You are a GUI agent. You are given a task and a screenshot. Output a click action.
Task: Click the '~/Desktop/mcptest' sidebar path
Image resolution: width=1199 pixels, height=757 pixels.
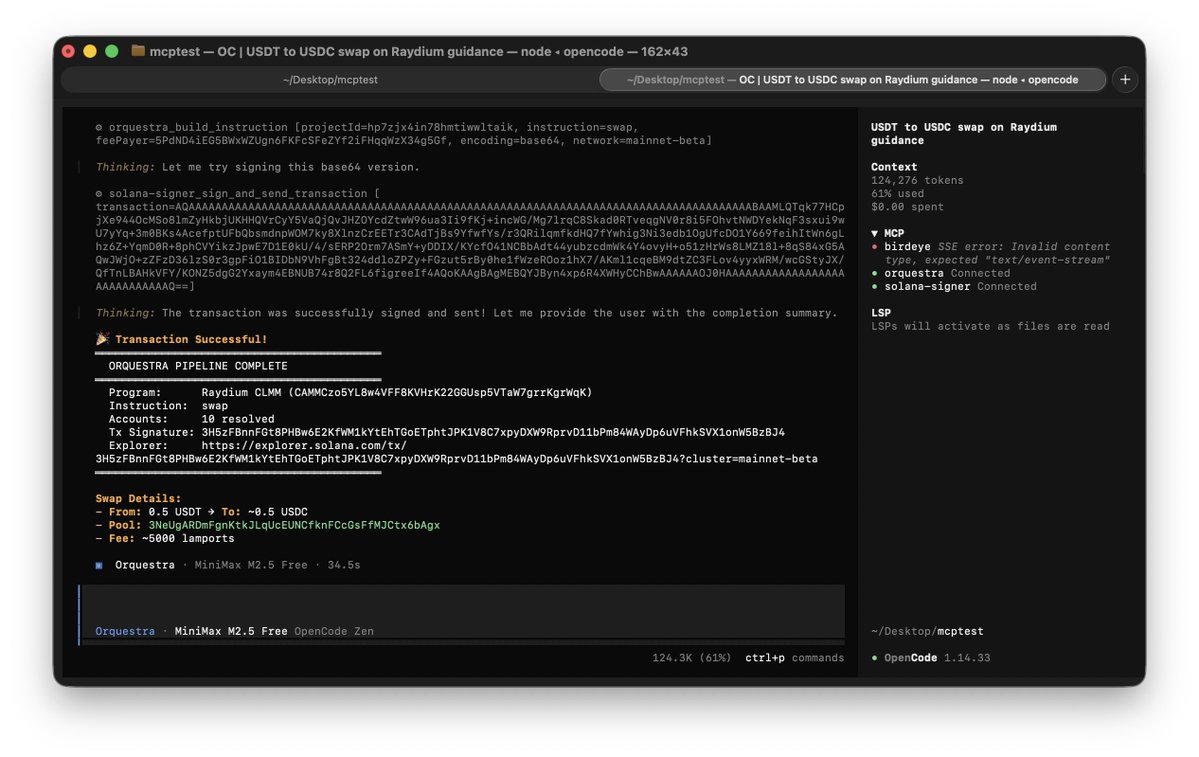[927, 631]
